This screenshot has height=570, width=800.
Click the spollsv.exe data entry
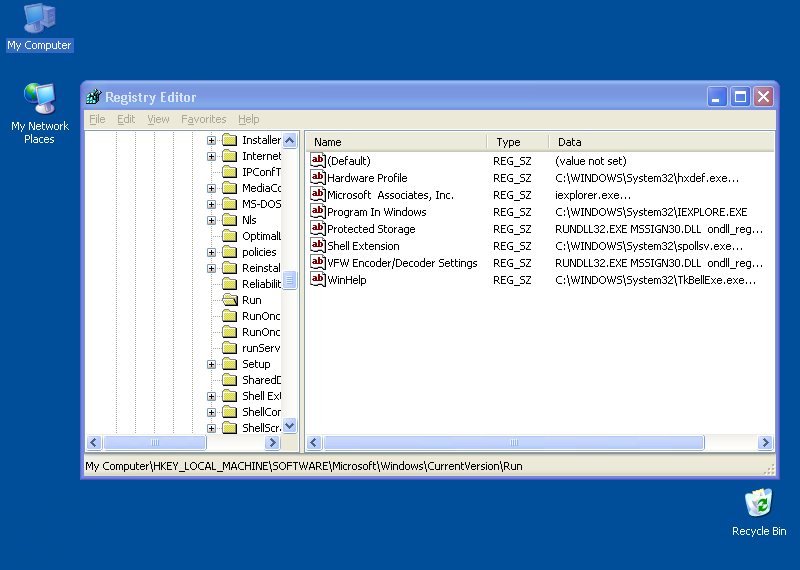(649, 246)
